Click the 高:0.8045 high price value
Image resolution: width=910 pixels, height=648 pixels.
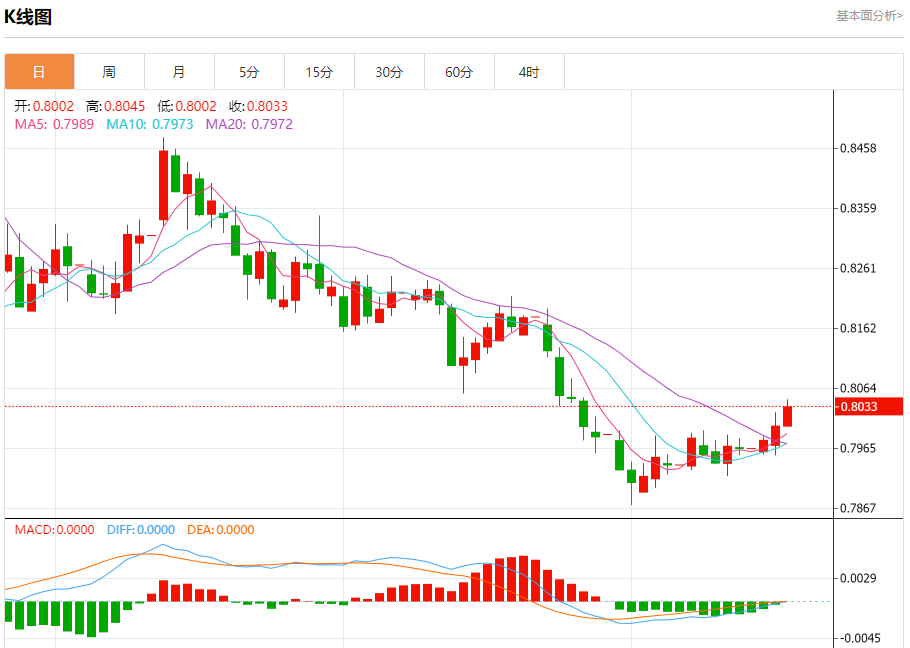pos(115,106)
